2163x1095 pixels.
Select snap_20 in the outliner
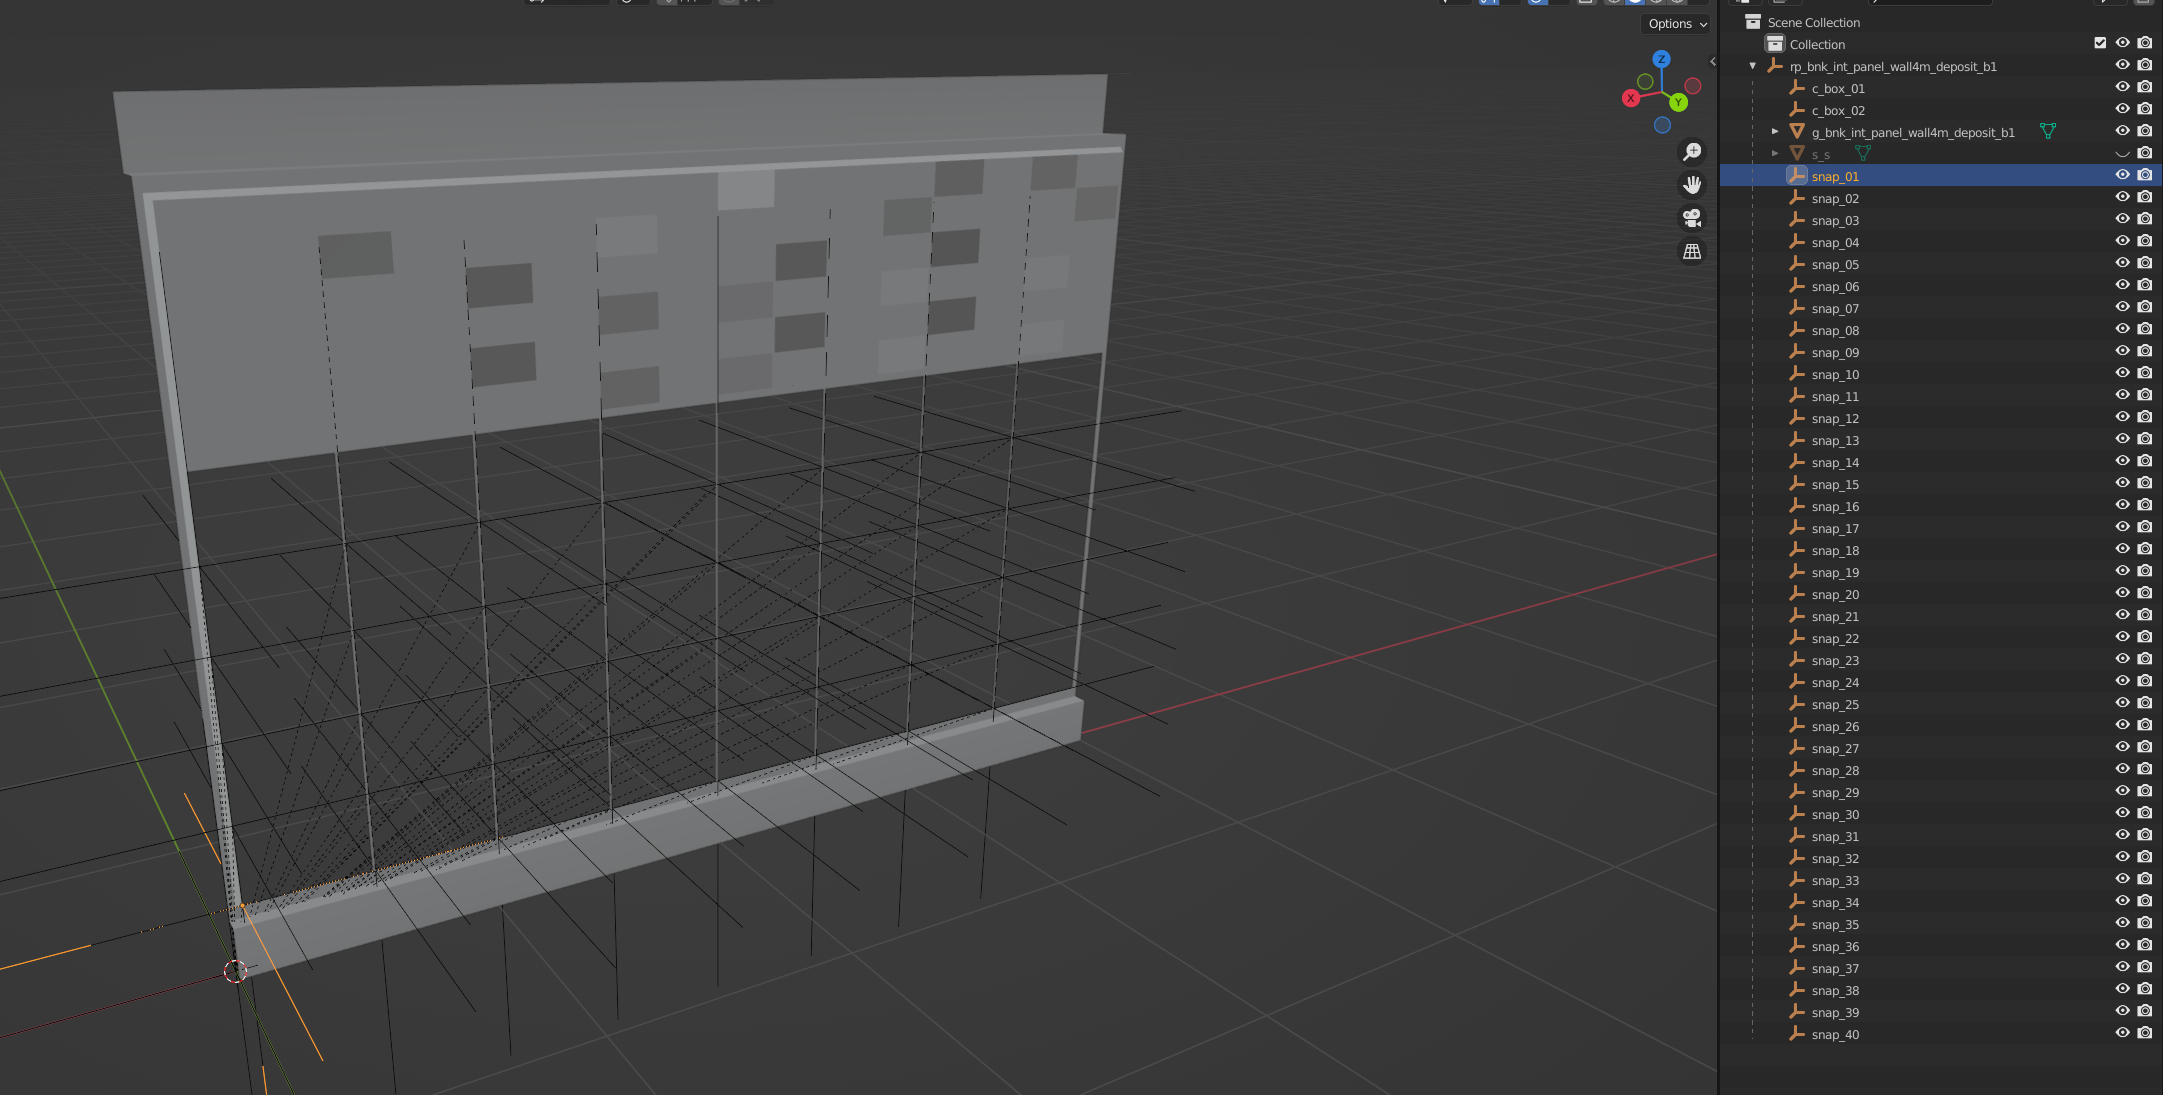(1835, 595)
